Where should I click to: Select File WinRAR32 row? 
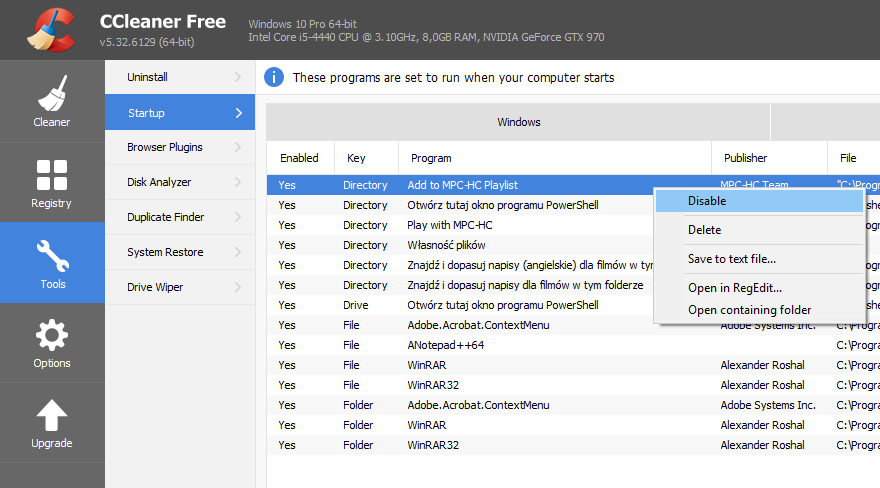(x=574, y=385)
